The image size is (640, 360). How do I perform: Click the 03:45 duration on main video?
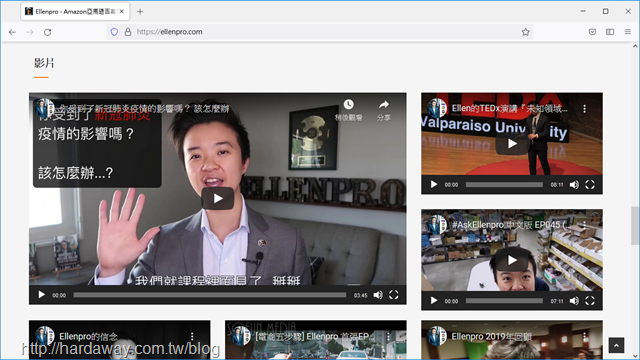(360, 295)
